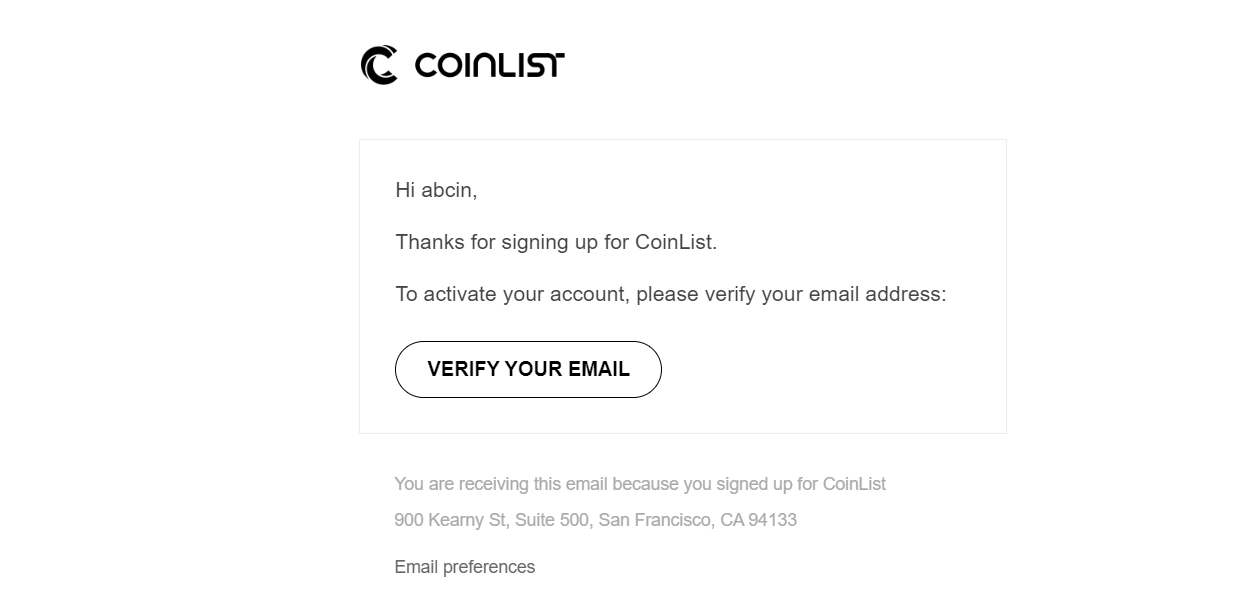This screenshot has width=1253, height=601.
Task: Click the "900 Kearny St" street address
Action: pos(450,520)
